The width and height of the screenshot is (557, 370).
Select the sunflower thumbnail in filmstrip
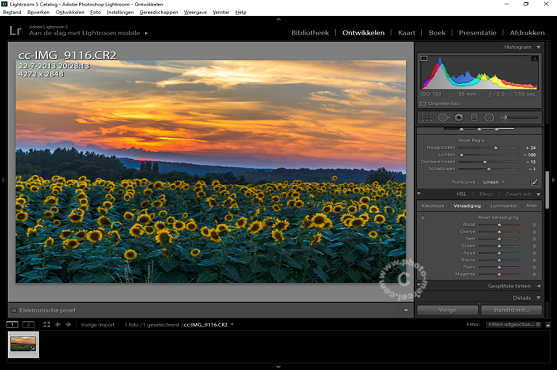point(23,344)
